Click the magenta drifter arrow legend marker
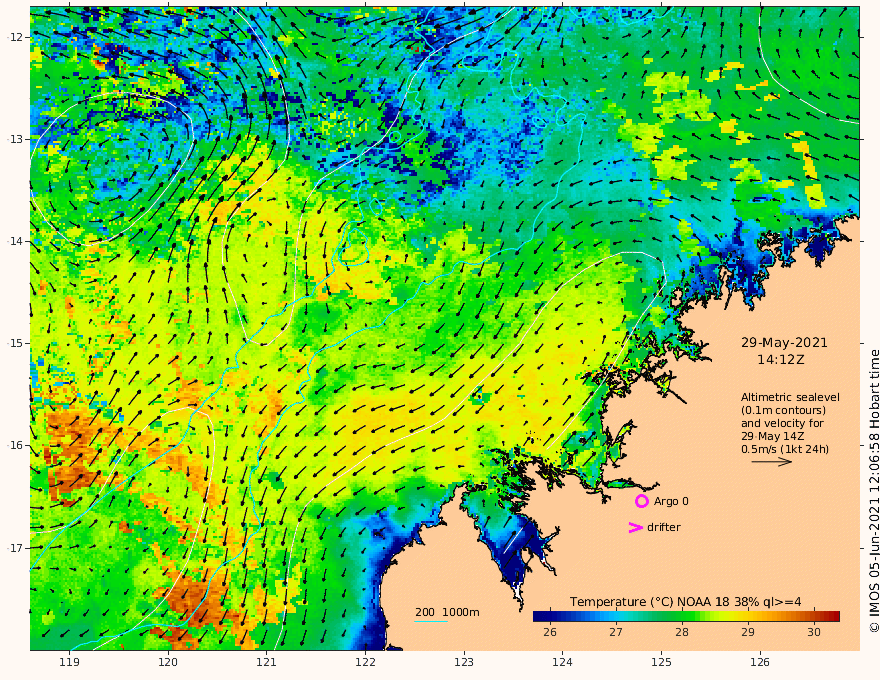 pos(635,527)
